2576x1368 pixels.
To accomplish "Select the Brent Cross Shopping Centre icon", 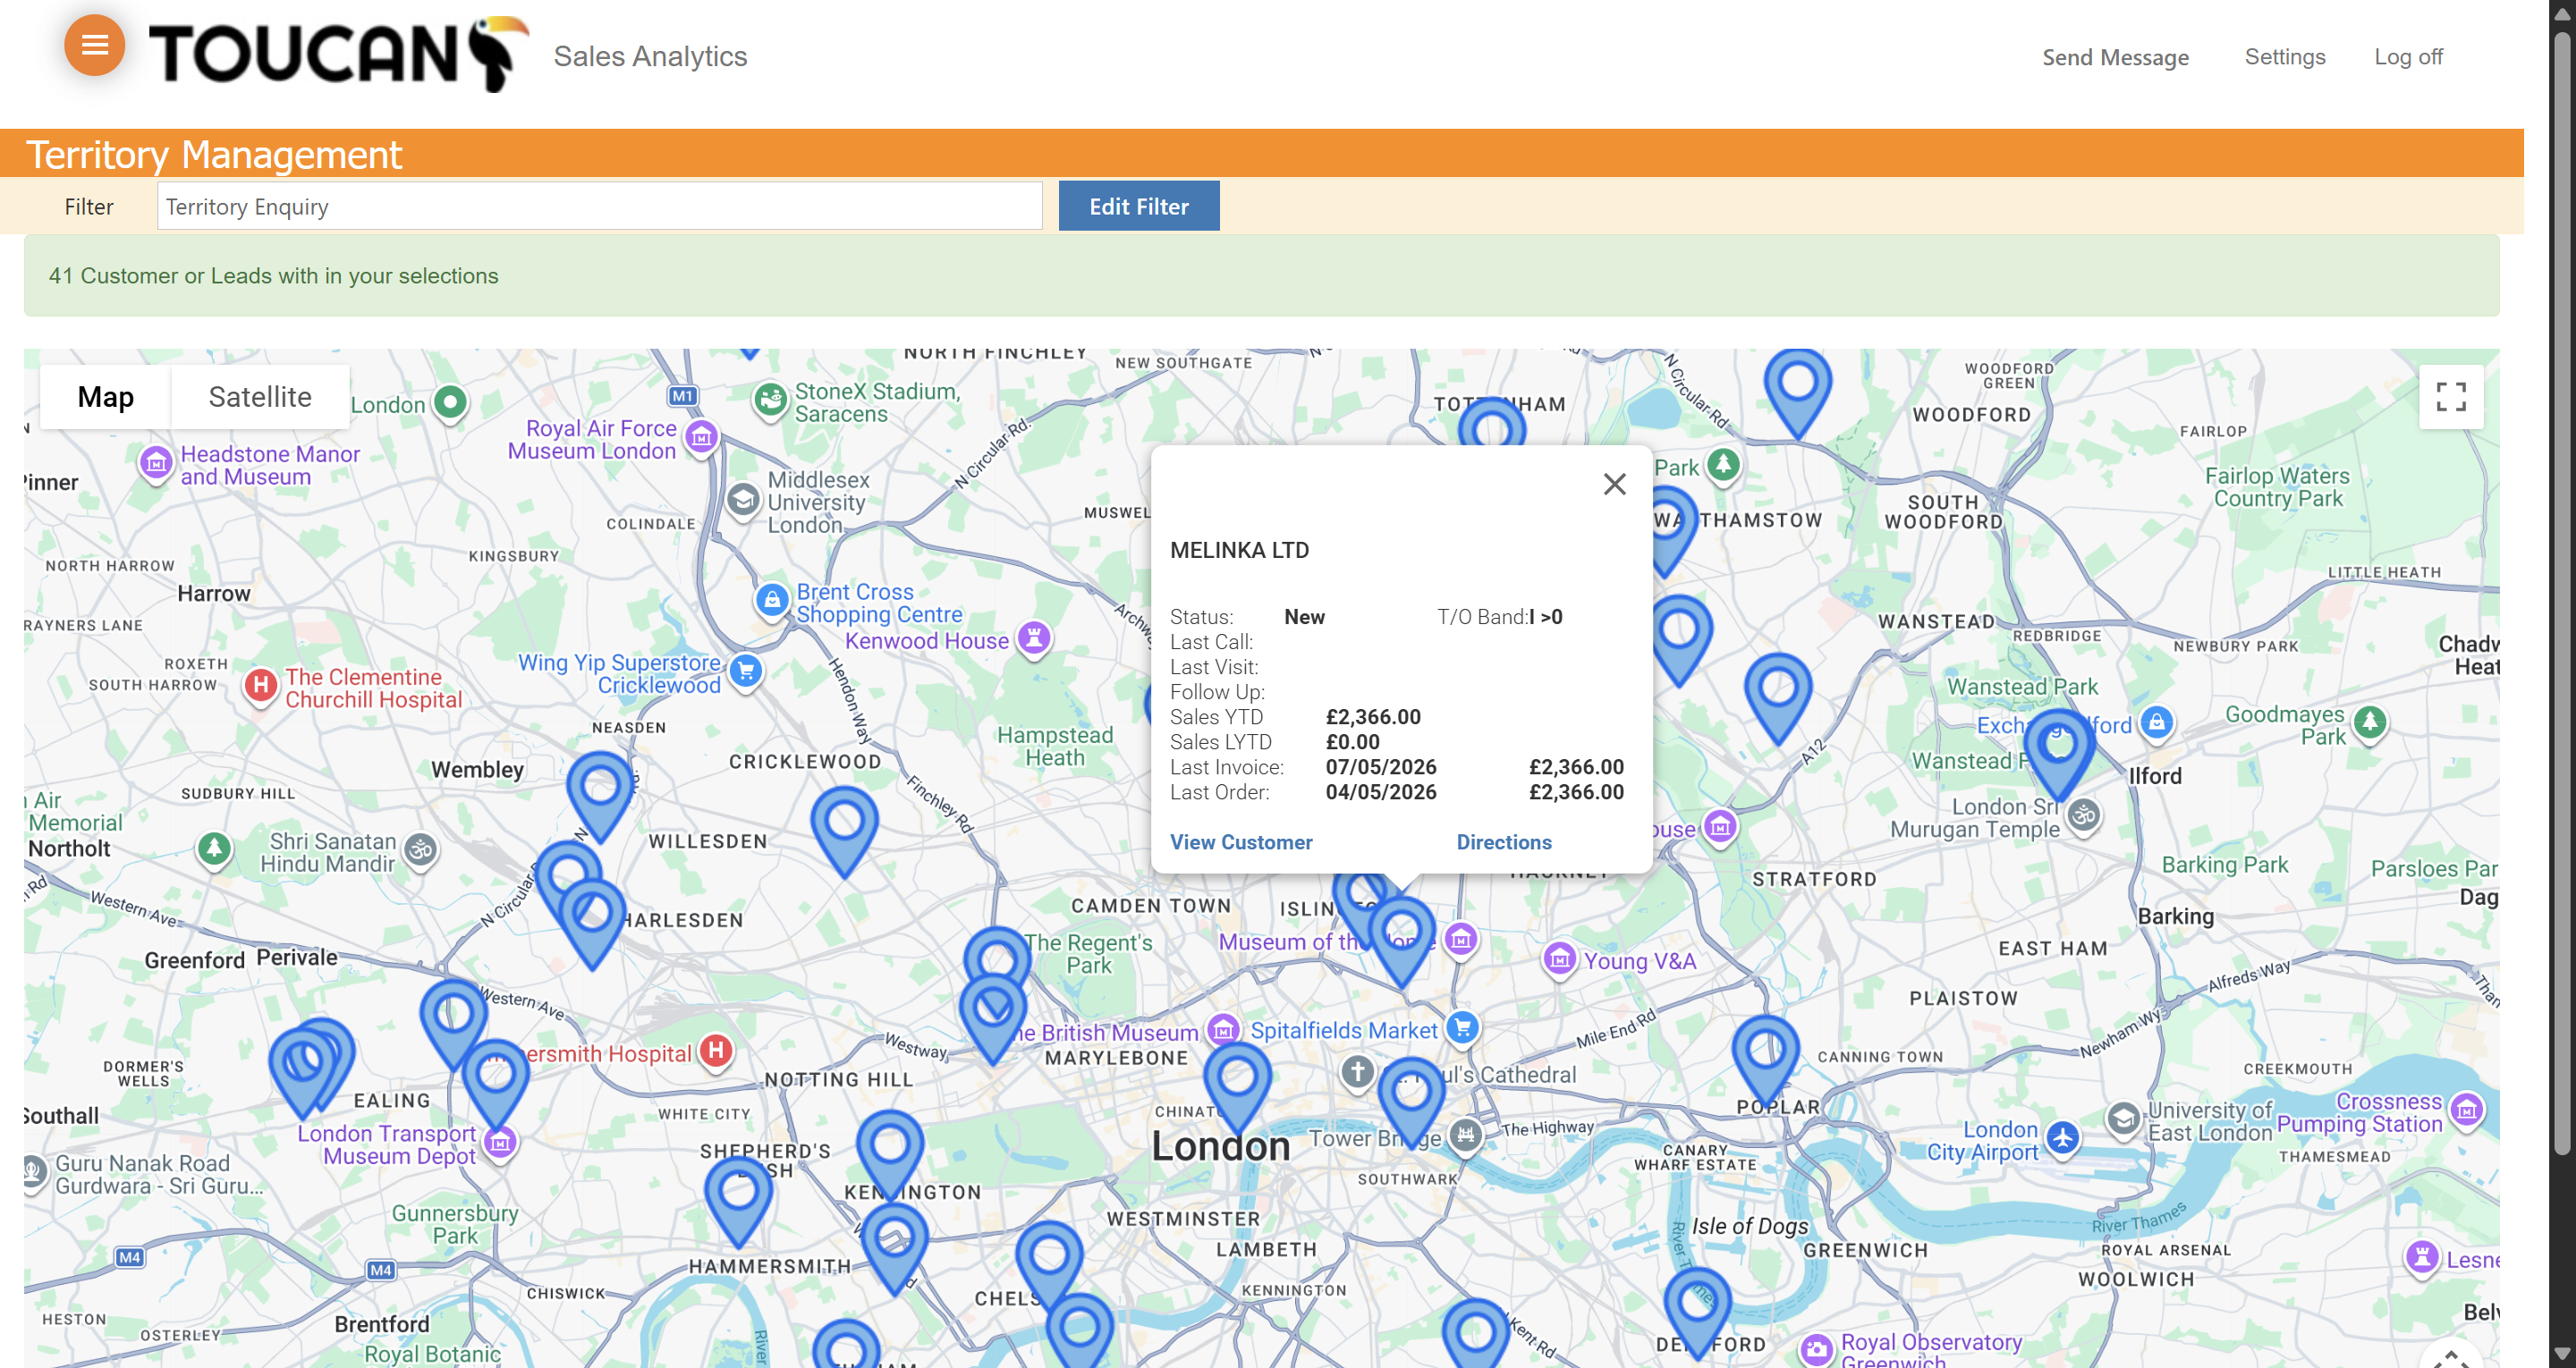I will 772,600.
